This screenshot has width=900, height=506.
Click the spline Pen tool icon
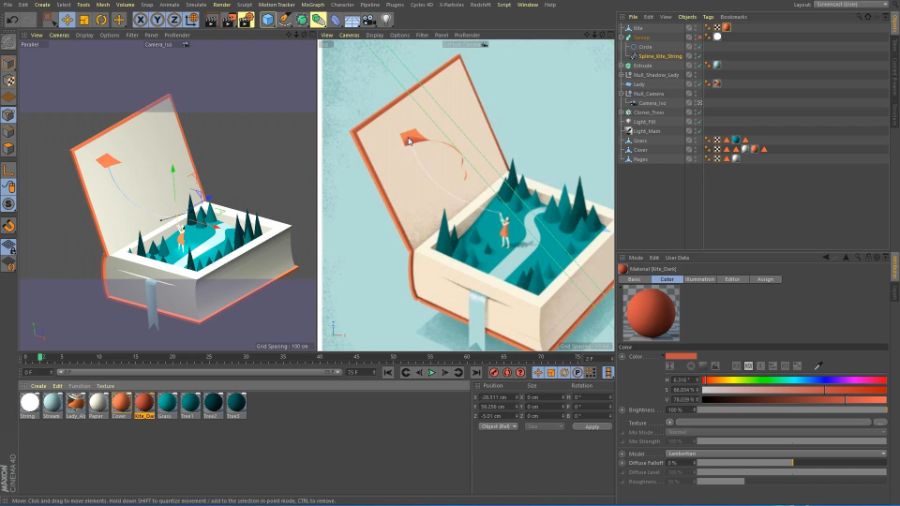click(x=285, y=20)
